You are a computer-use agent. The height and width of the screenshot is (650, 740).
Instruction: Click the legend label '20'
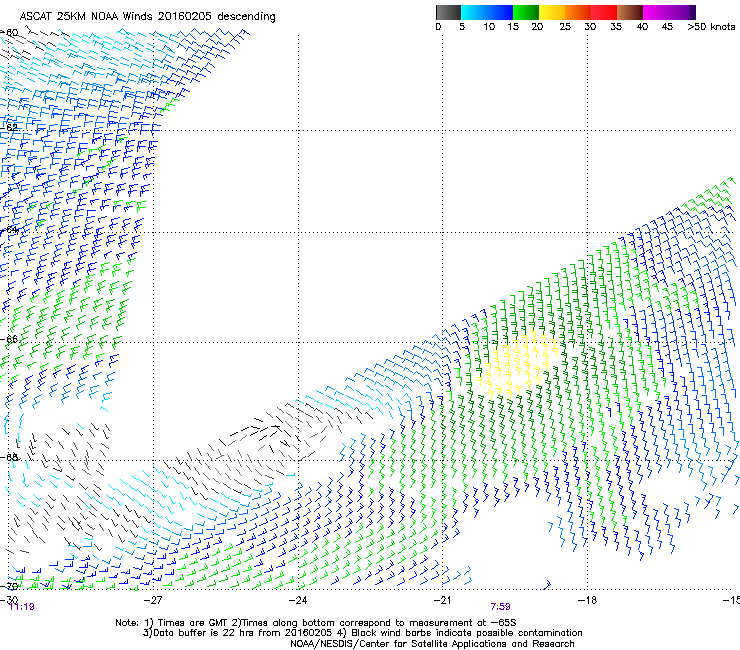pos(537,27)
